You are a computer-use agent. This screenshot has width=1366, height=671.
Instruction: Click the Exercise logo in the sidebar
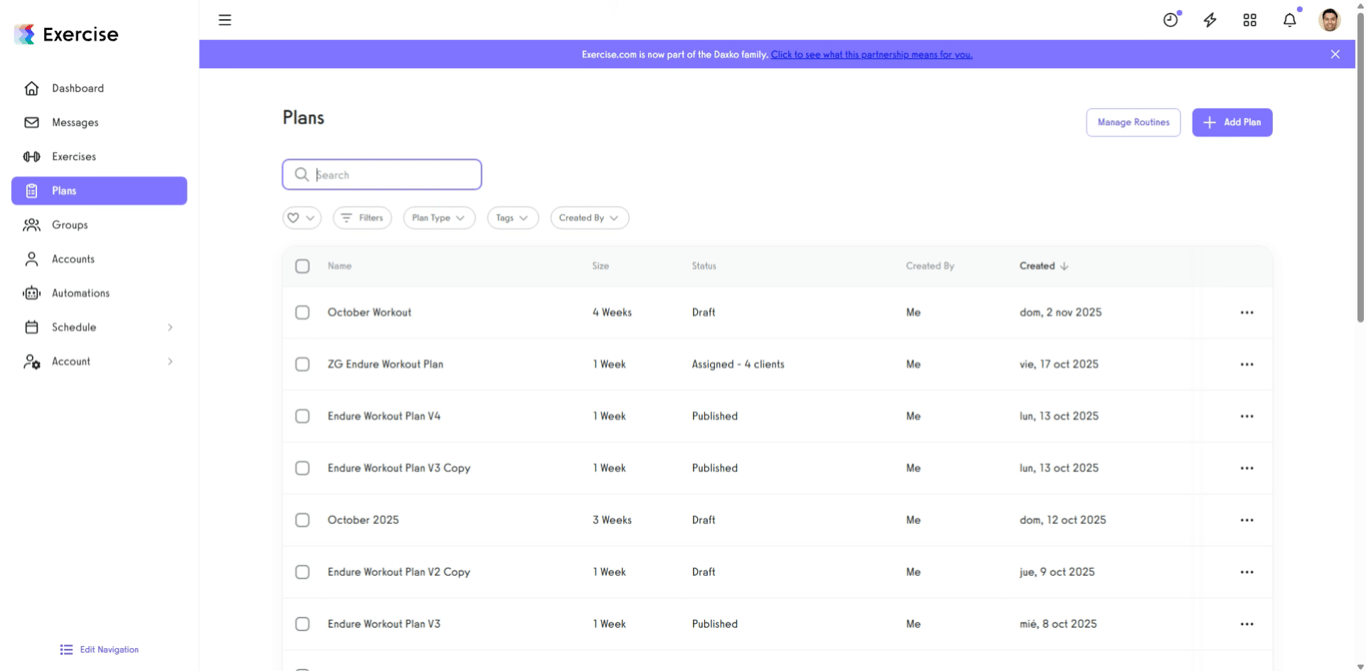[x=66, y=34]
